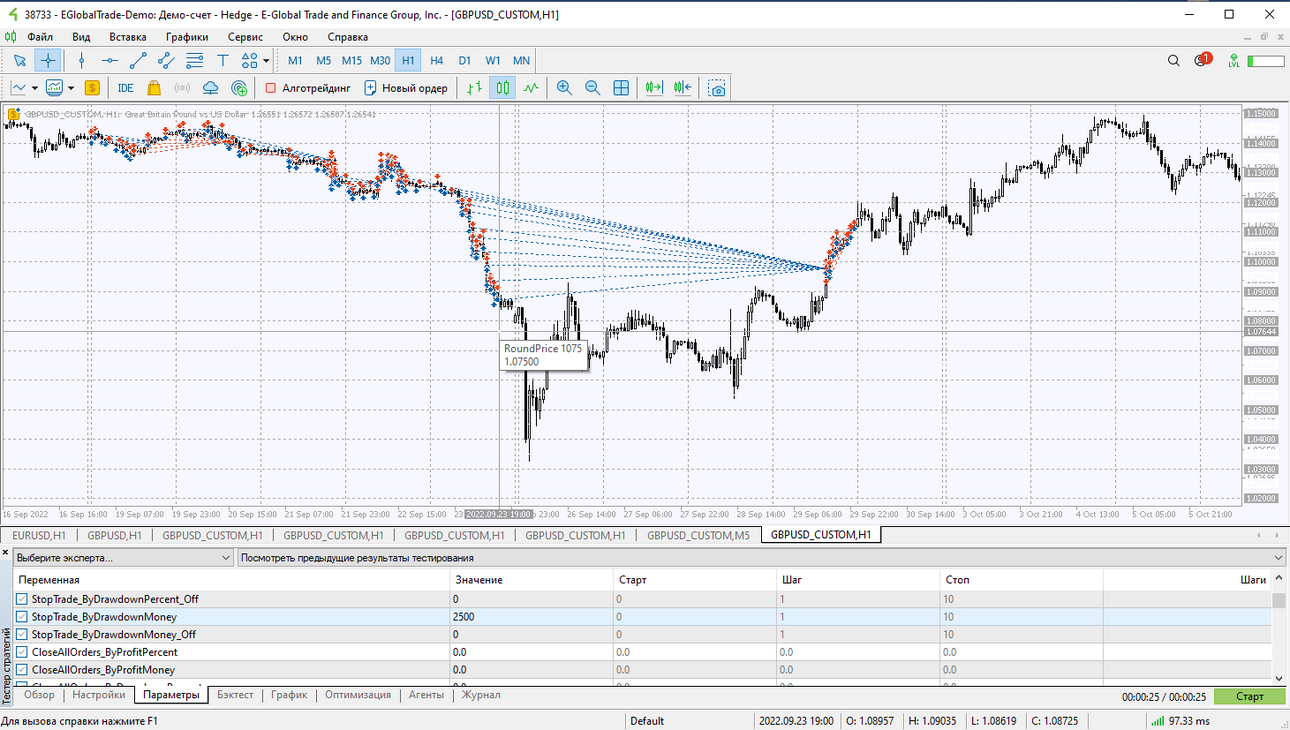Switch to MN timeframe
The height and width of the screenshot is (730, 1290).
(x=521, y=60)
